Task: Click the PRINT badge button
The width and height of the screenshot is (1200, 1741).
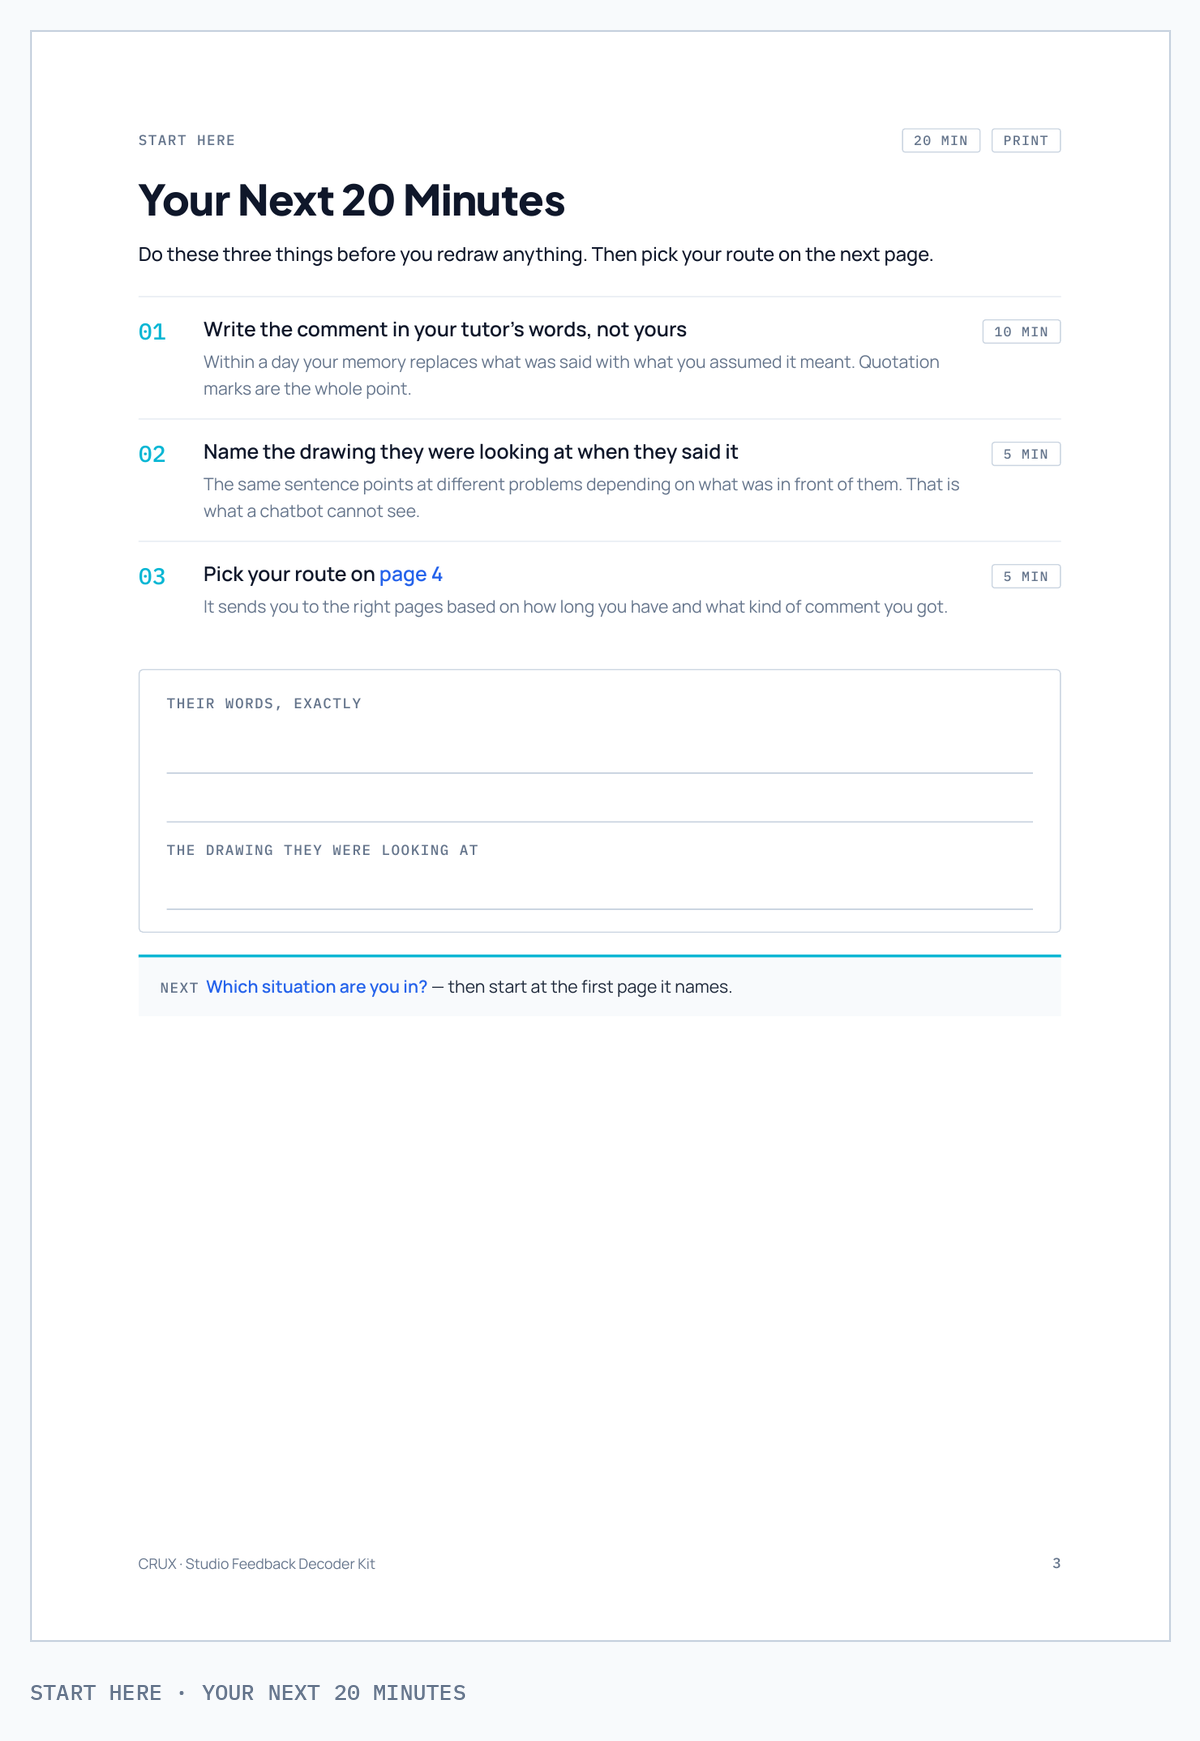Action: pos(1026,140)
